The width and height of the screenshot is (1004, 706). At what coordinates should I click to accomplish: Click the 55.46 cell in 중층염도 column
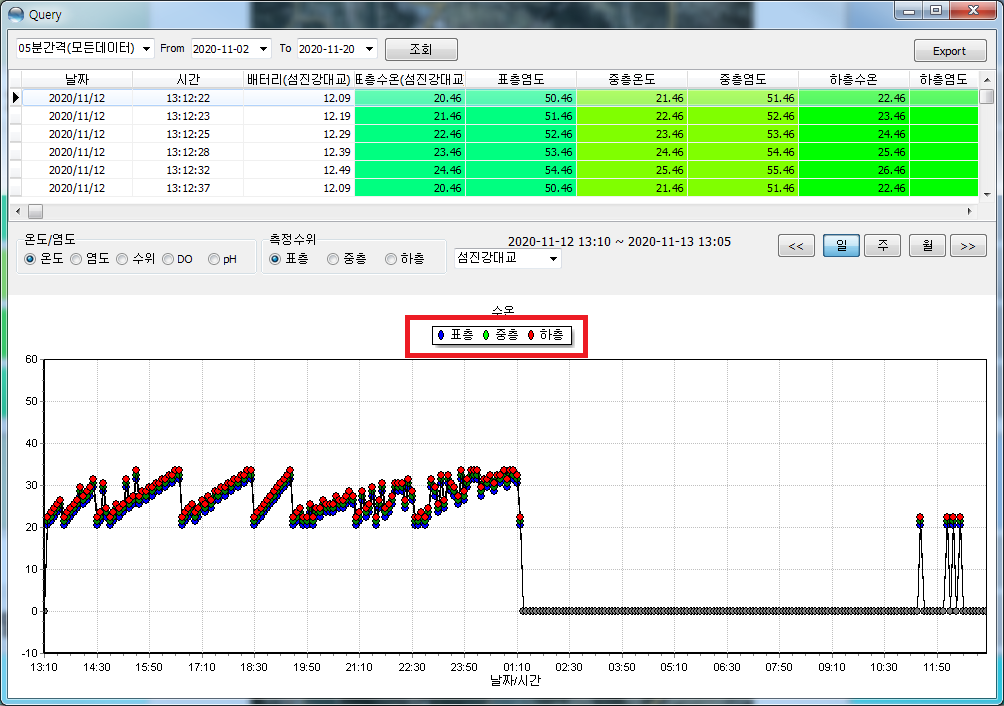pyautogui.click(x=743, y=170)
